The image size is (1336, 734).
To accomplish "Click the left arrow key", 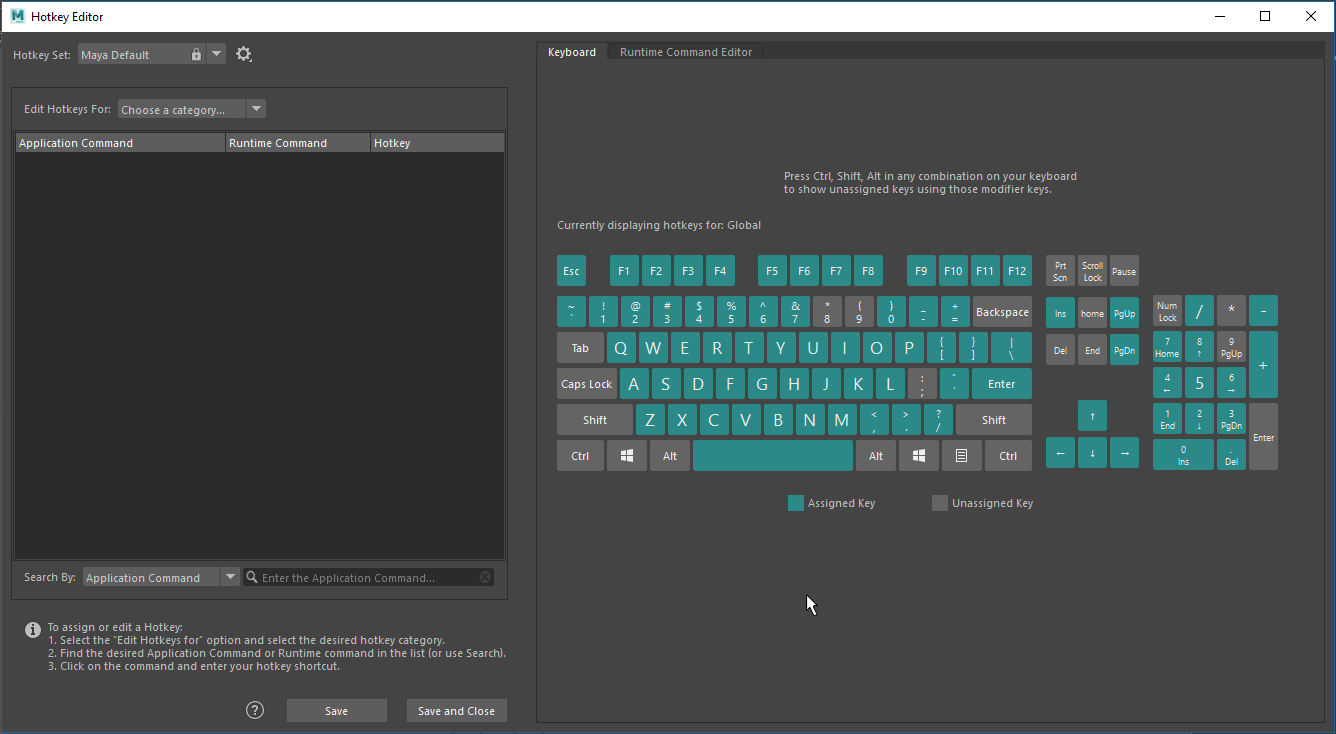I will click(1060, 453).
